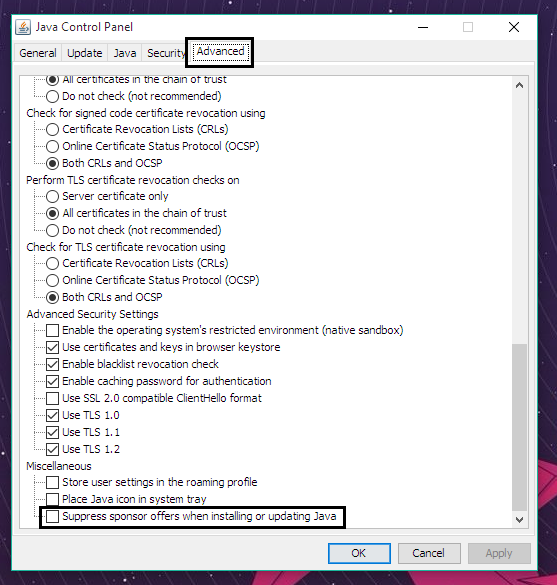Select Server certificate only radio
This screenshot has width=557, height=585.
click(x=52, y=196)
